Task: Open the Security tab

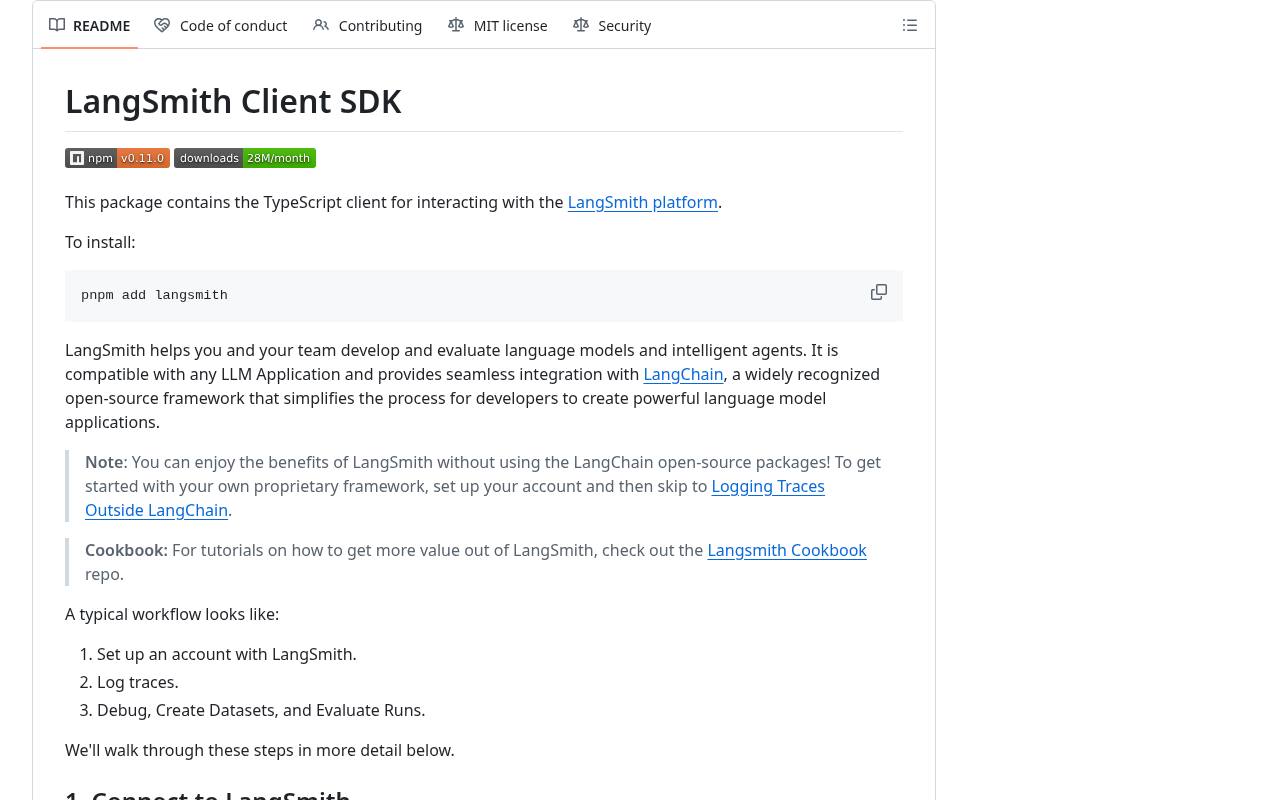Action: tap(612, 25)
